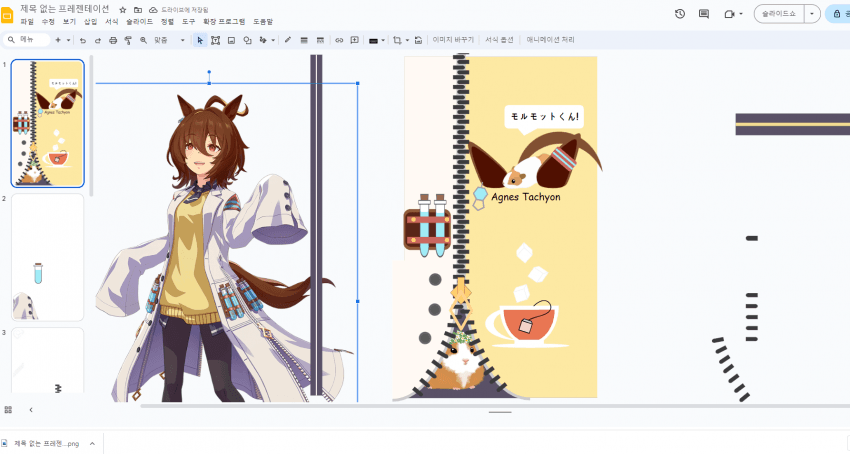Click the shape insert icon
Image resolution: width=850 pixels, height=454 pixels.
point(247,40)
